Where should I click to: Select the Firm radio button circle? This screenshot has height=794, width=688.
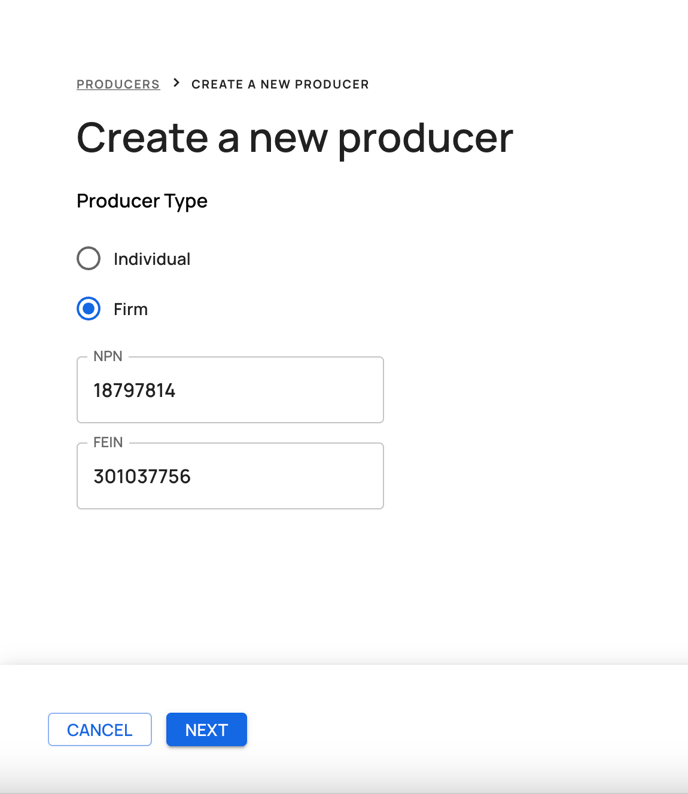(x=89, y=309)
